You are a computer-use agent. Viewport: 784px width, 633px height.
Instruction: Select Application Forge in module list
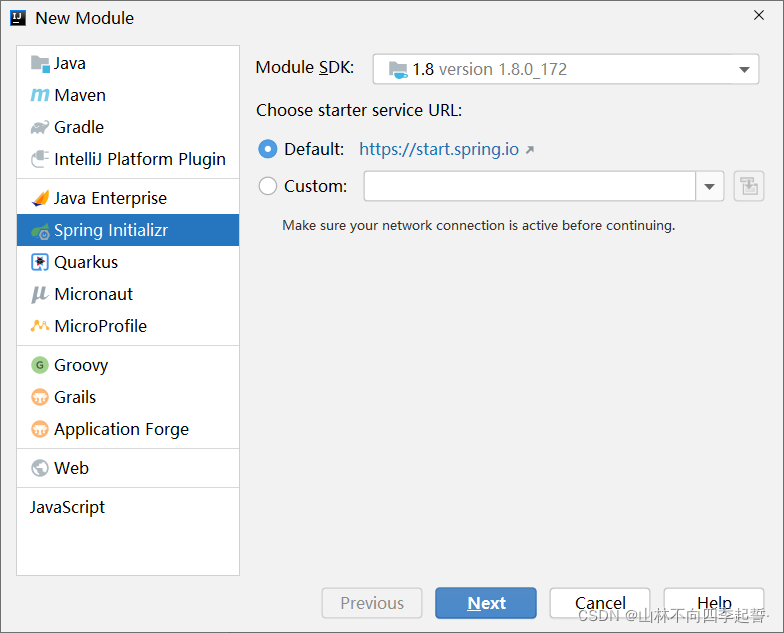click(x=128, y=429)
